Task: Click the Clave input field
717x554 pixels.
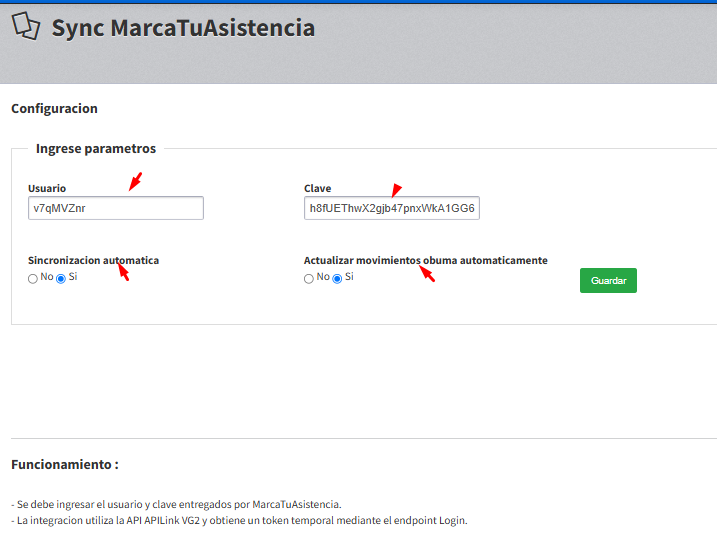Action: click(x=392, y=208)
